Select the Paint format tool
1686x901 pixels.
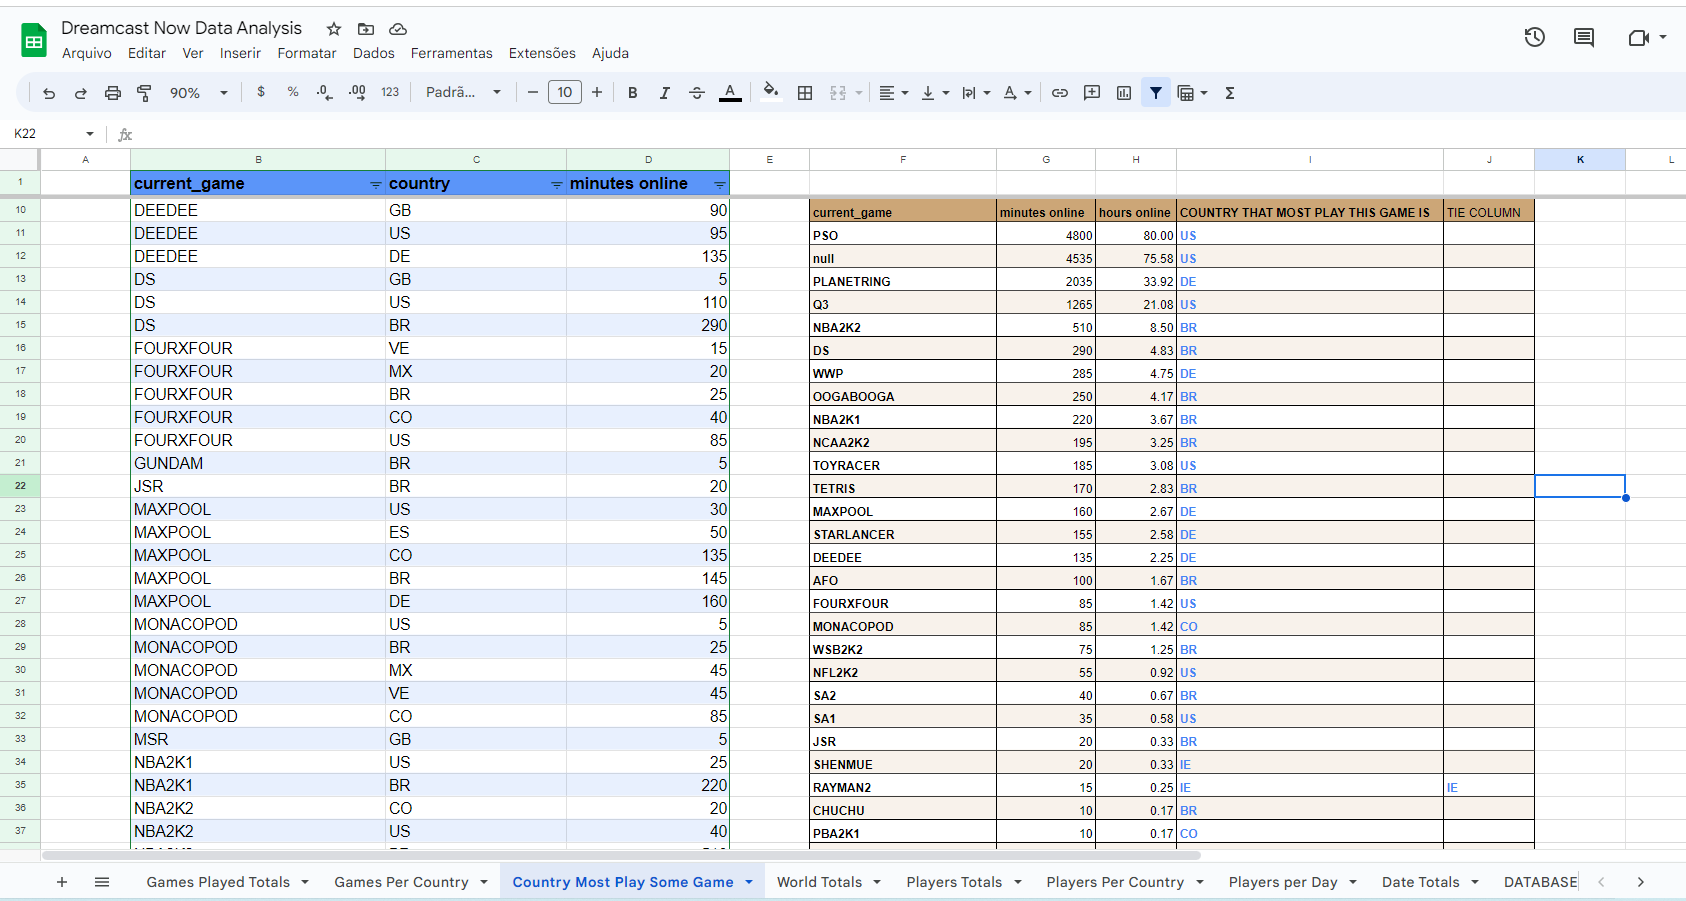[x=144, y=93]
